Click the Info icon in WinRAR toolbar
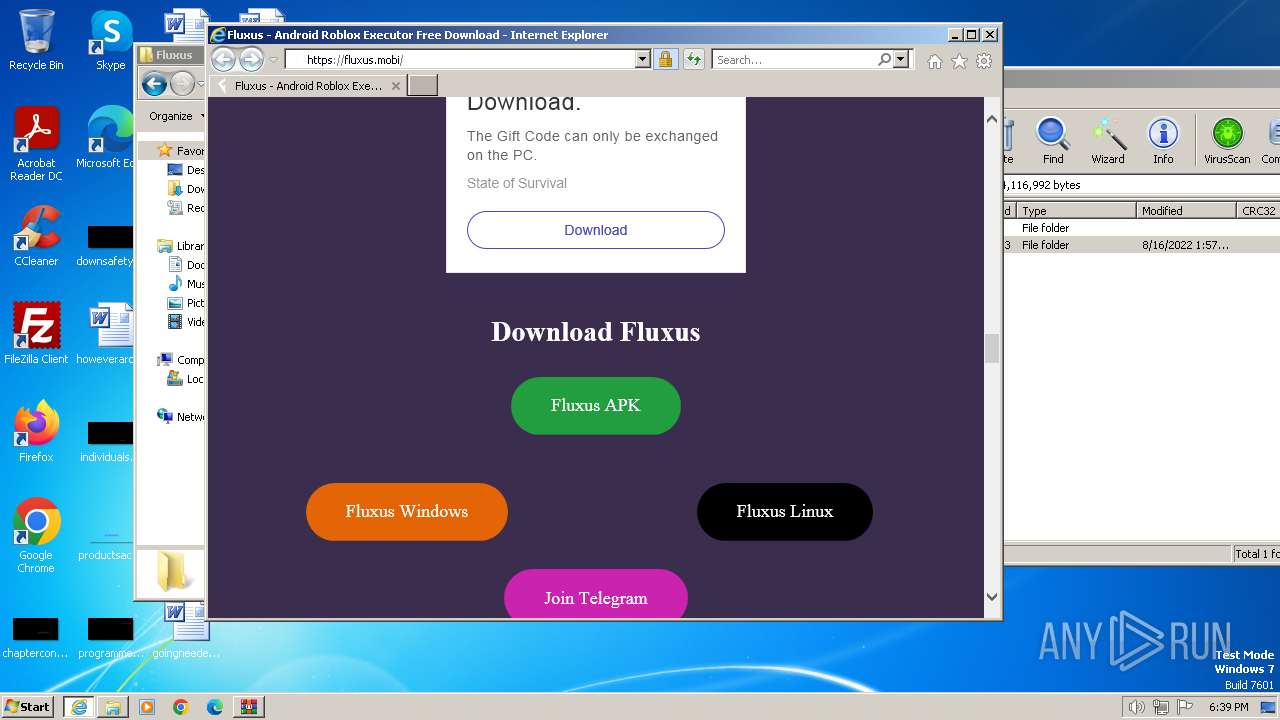Viewport: 1280px width, 720px height. (x=1163, y=140)
